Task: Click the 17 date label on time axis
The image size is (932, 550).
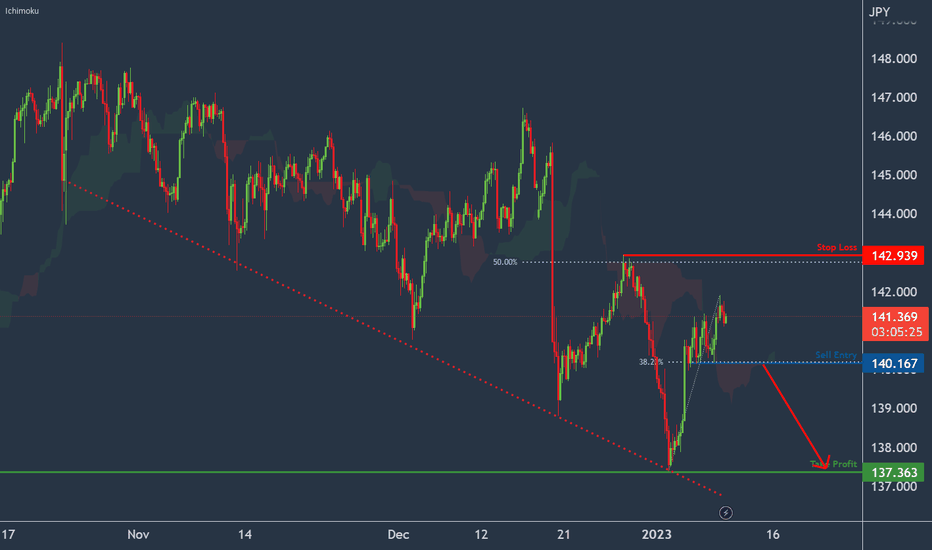Action: 8,535
